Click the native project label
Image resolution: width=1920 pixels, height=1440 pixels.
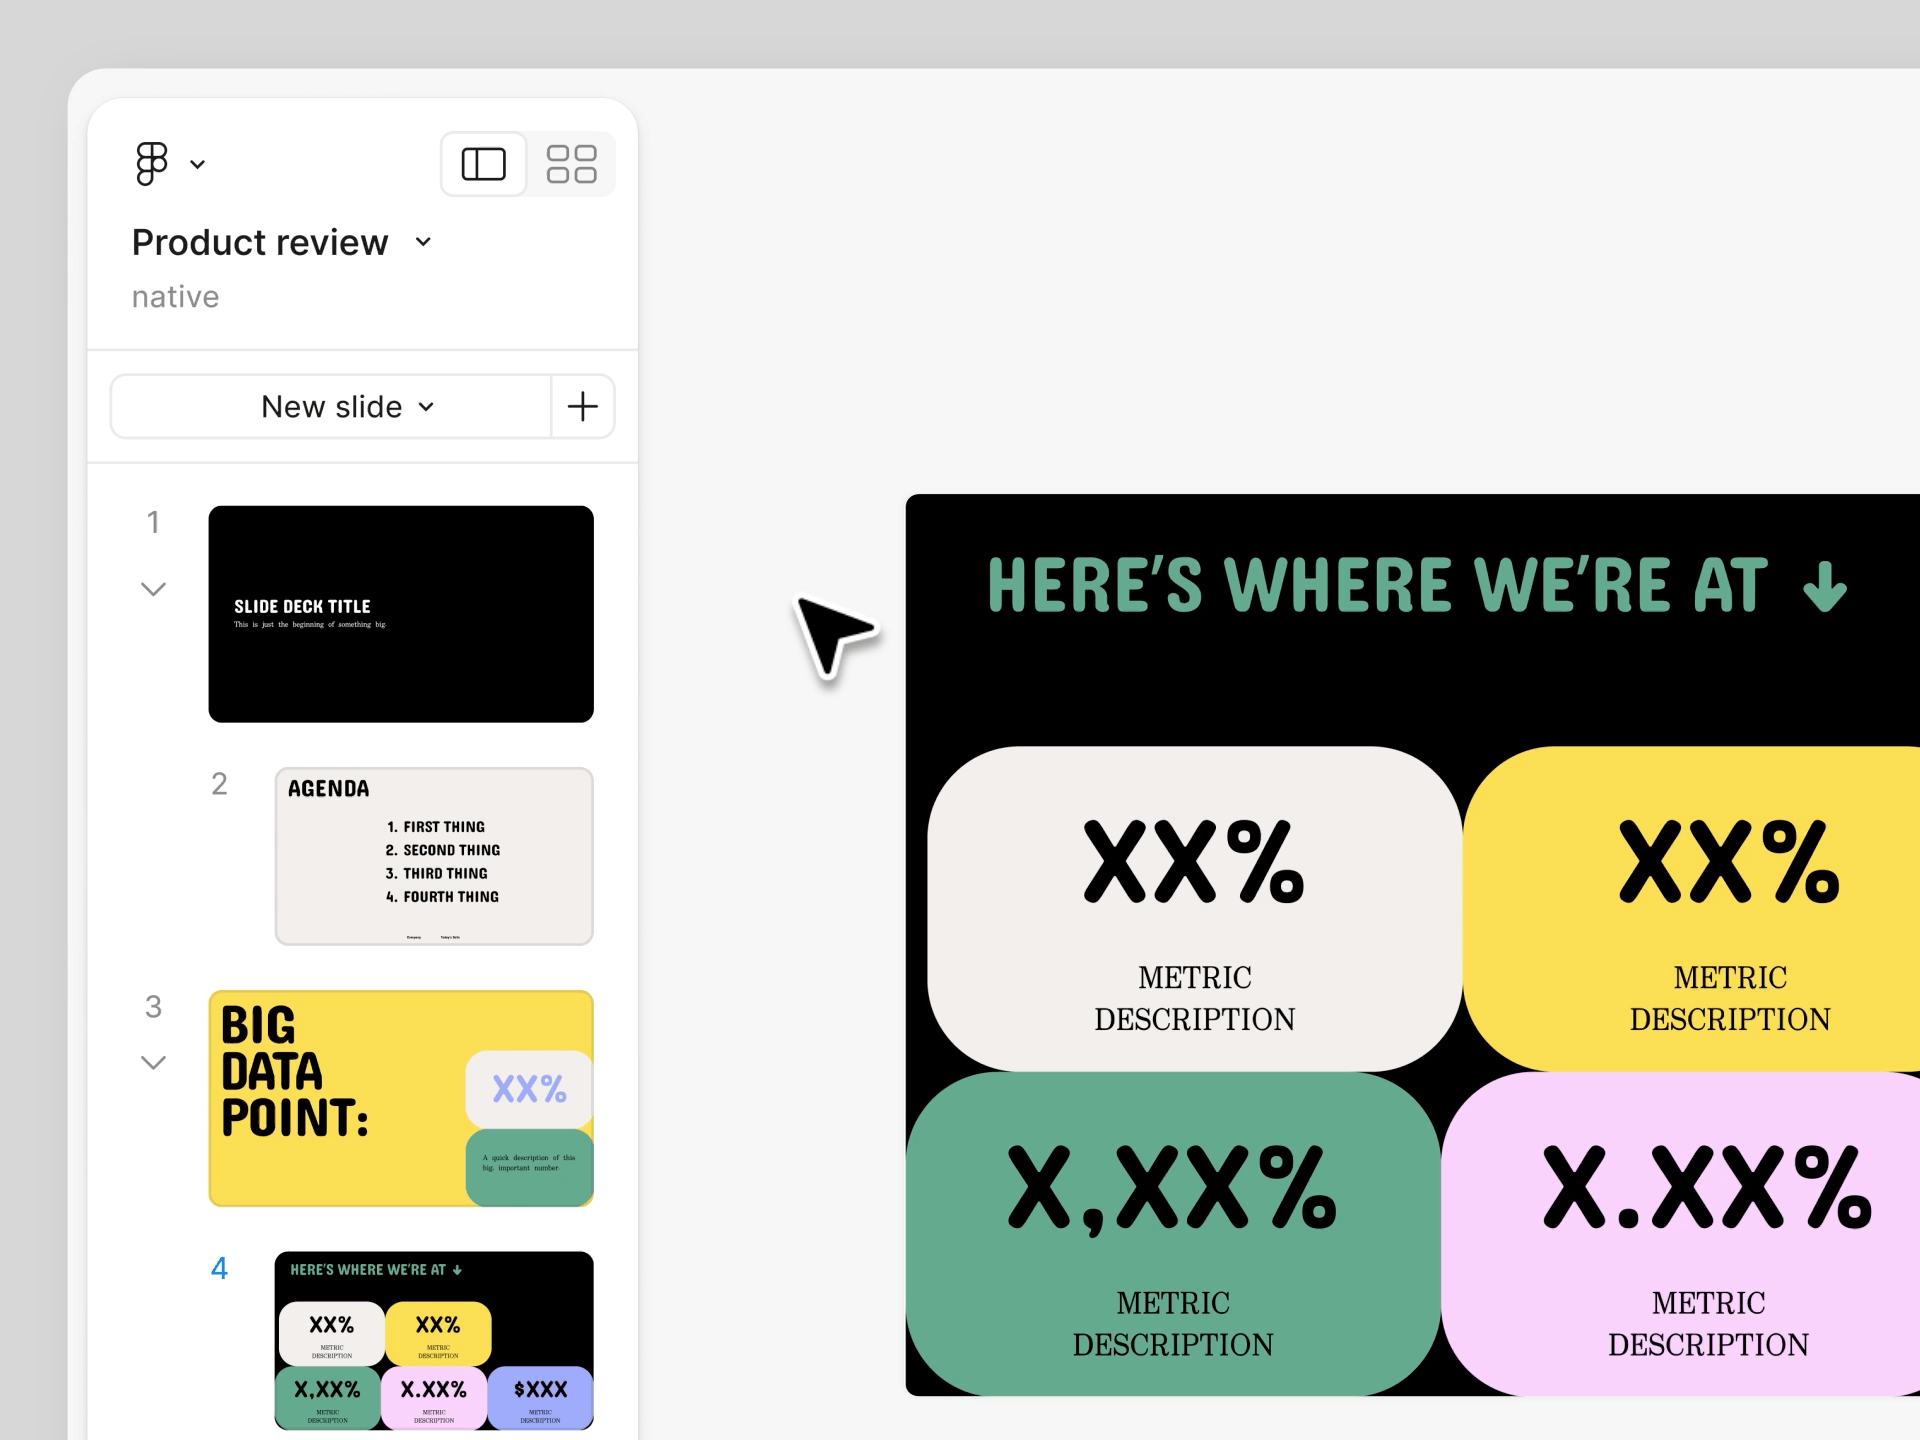coord(175,297)
